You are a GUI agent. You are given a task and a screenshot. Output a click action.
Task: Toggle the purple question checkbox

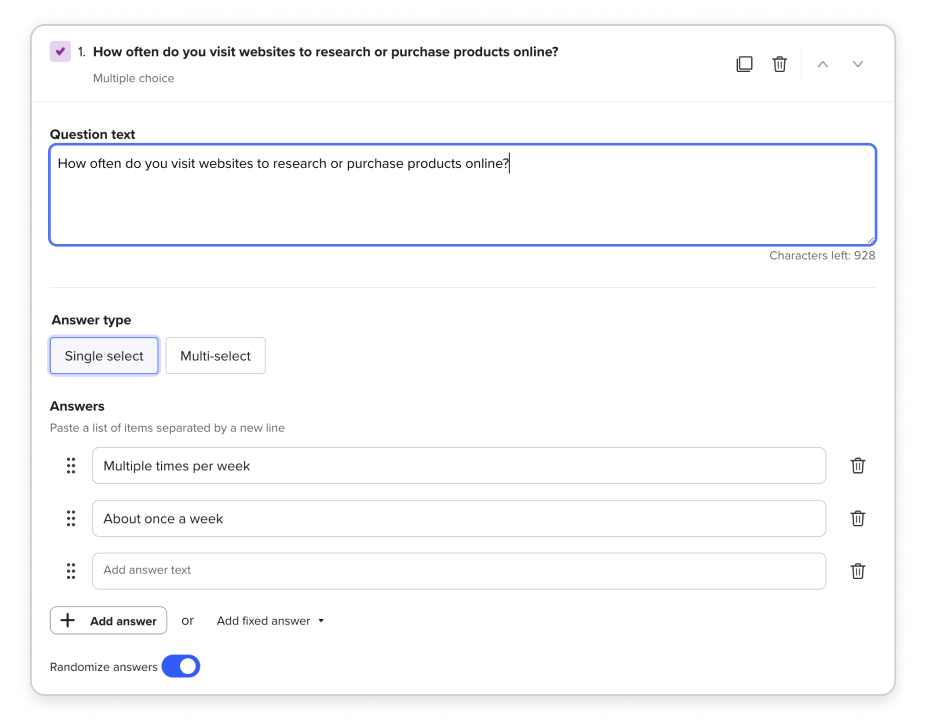tap(60, 52)
